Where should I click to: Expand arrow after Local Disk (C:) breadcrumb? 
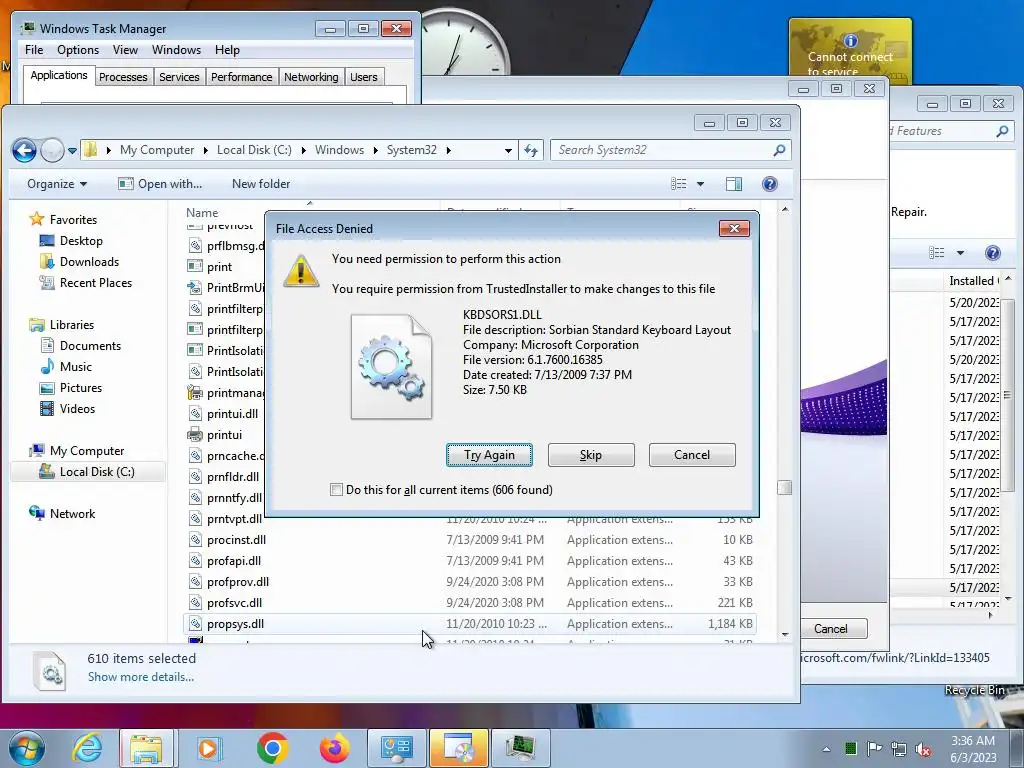[x=303, y=150]
